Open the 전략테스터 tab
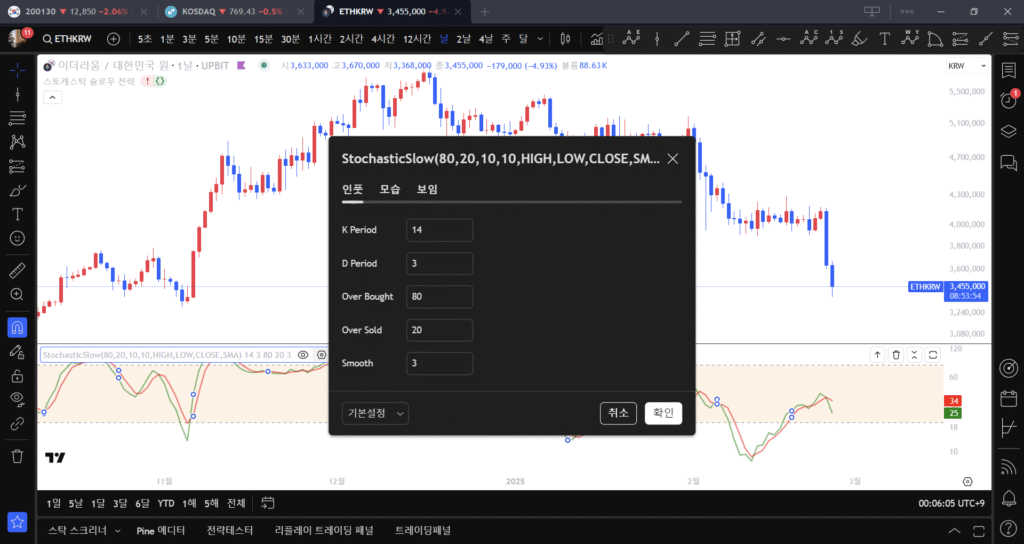 pyautogui.click(x=230, y=530)
